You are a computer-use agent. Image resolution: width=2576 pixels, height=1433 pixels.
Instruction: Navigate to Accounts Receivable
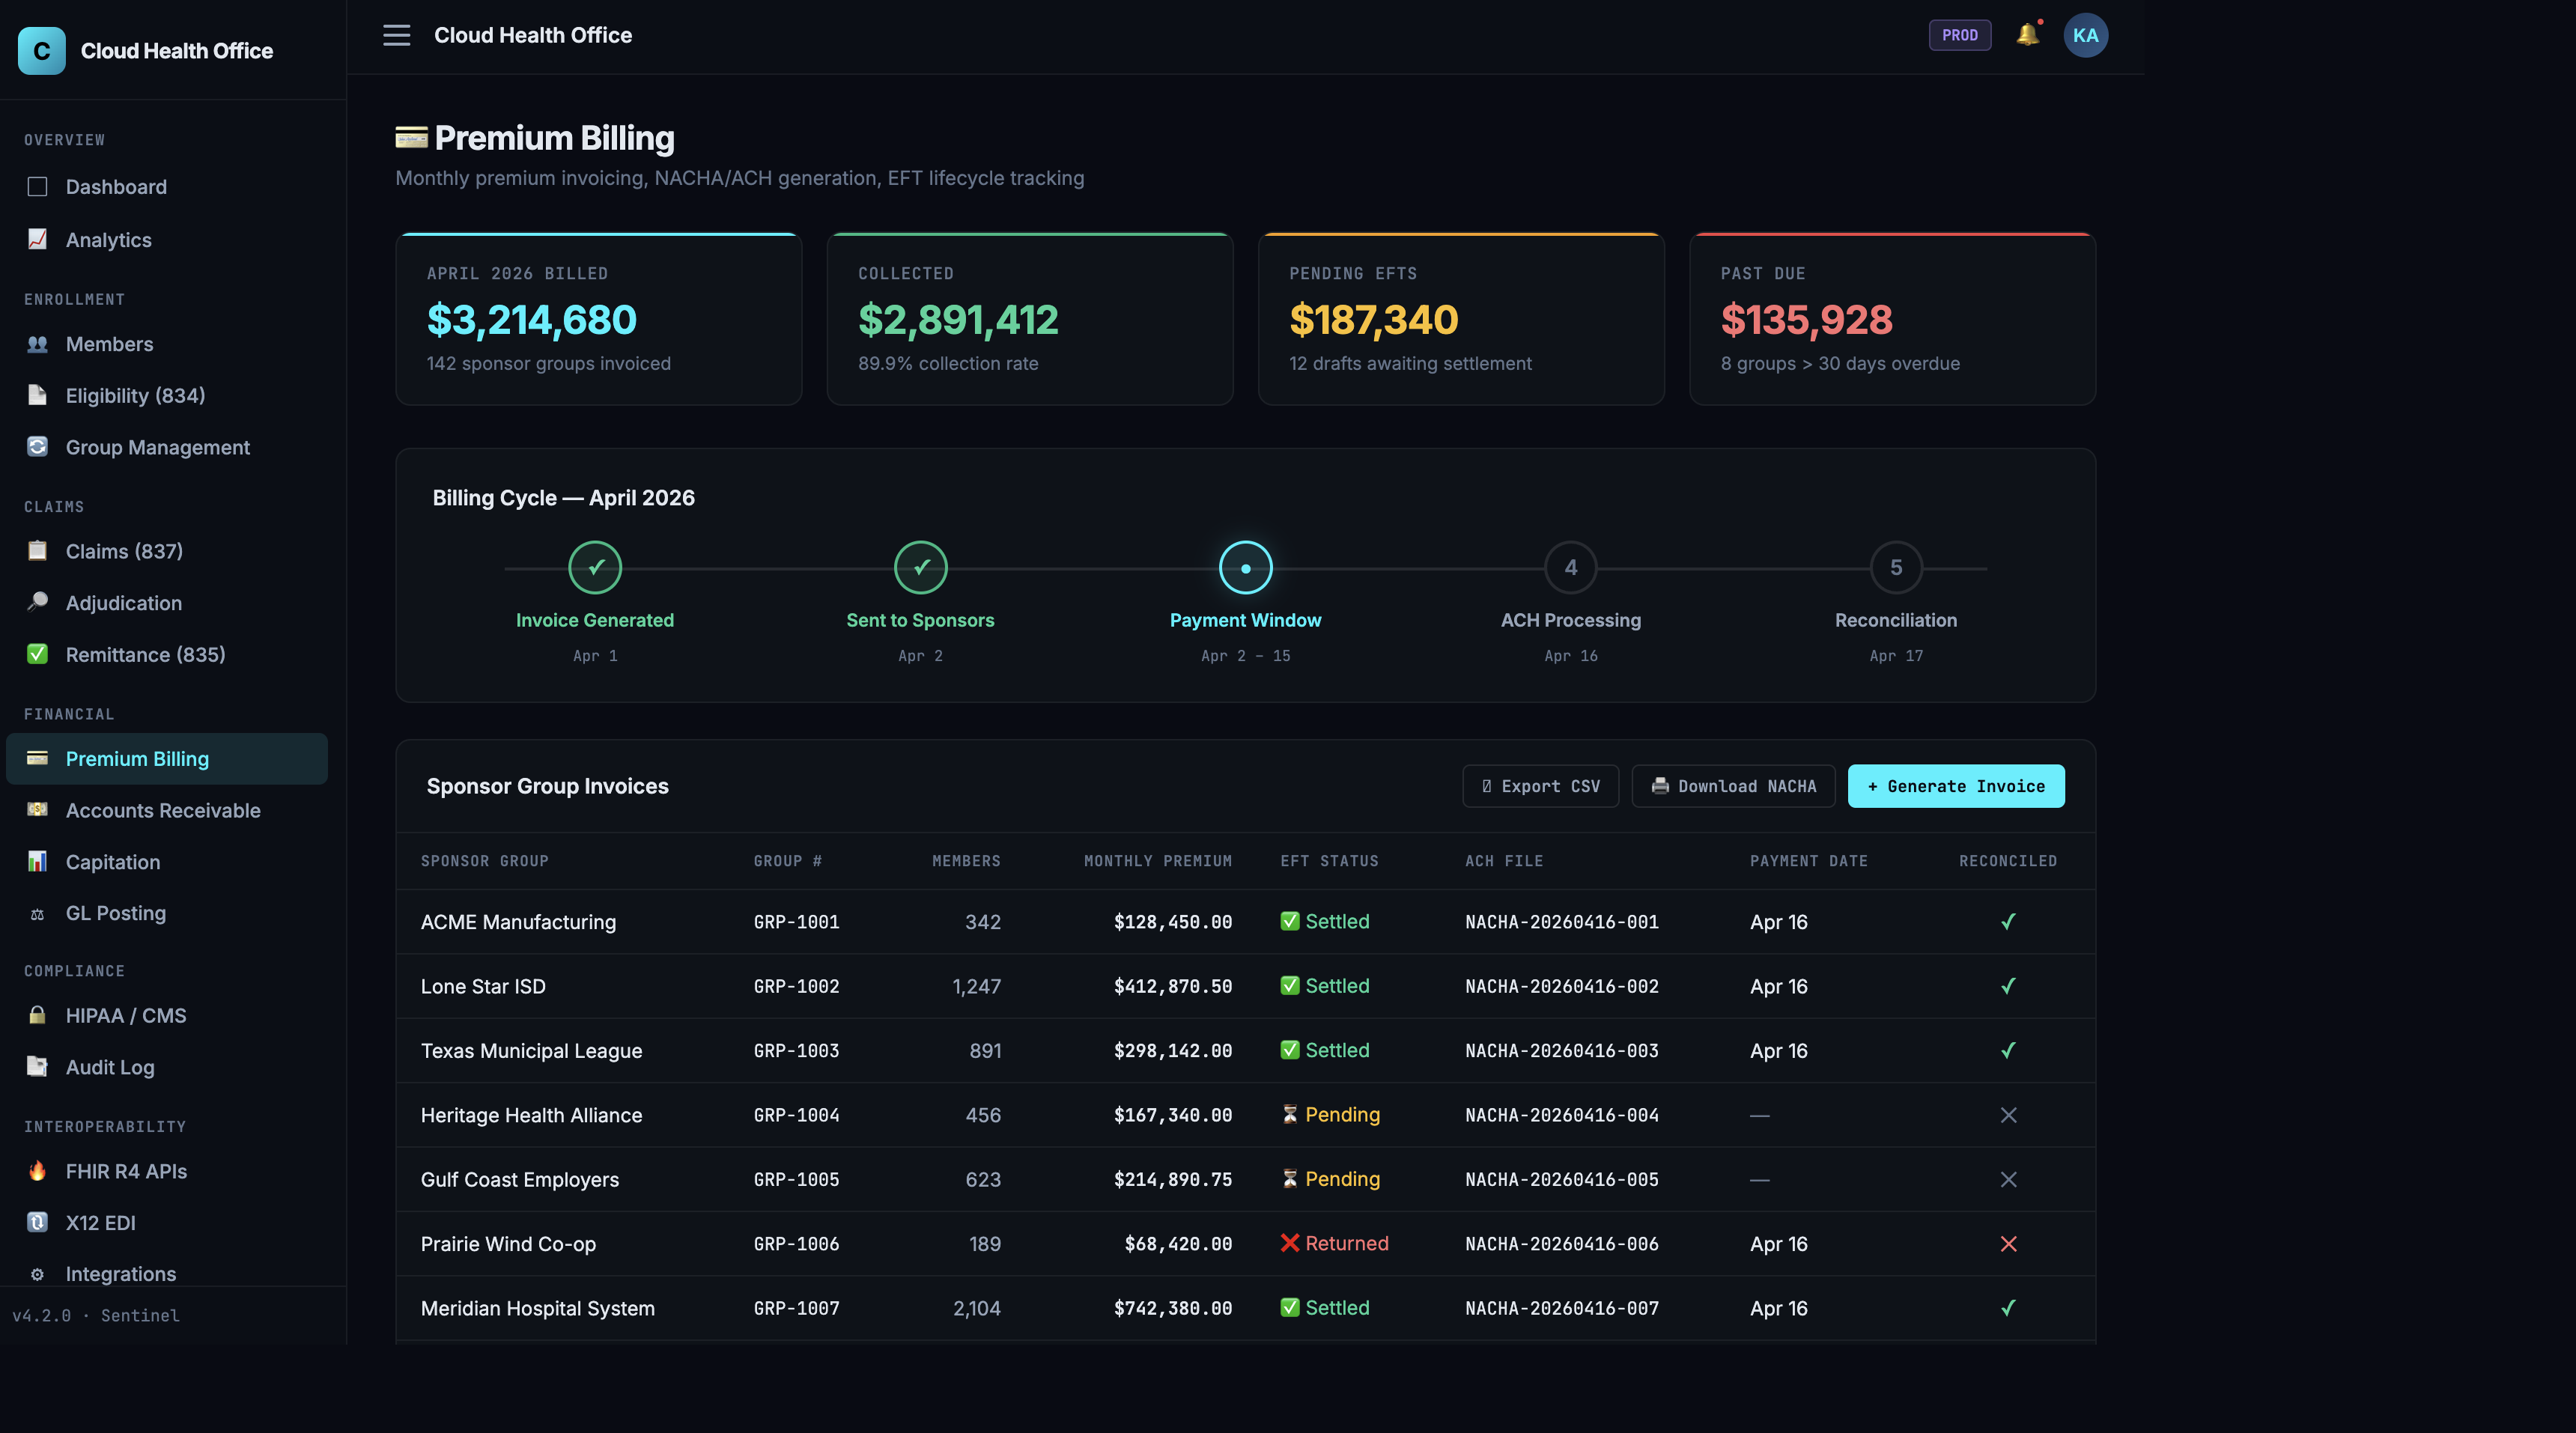coord(167,810)
